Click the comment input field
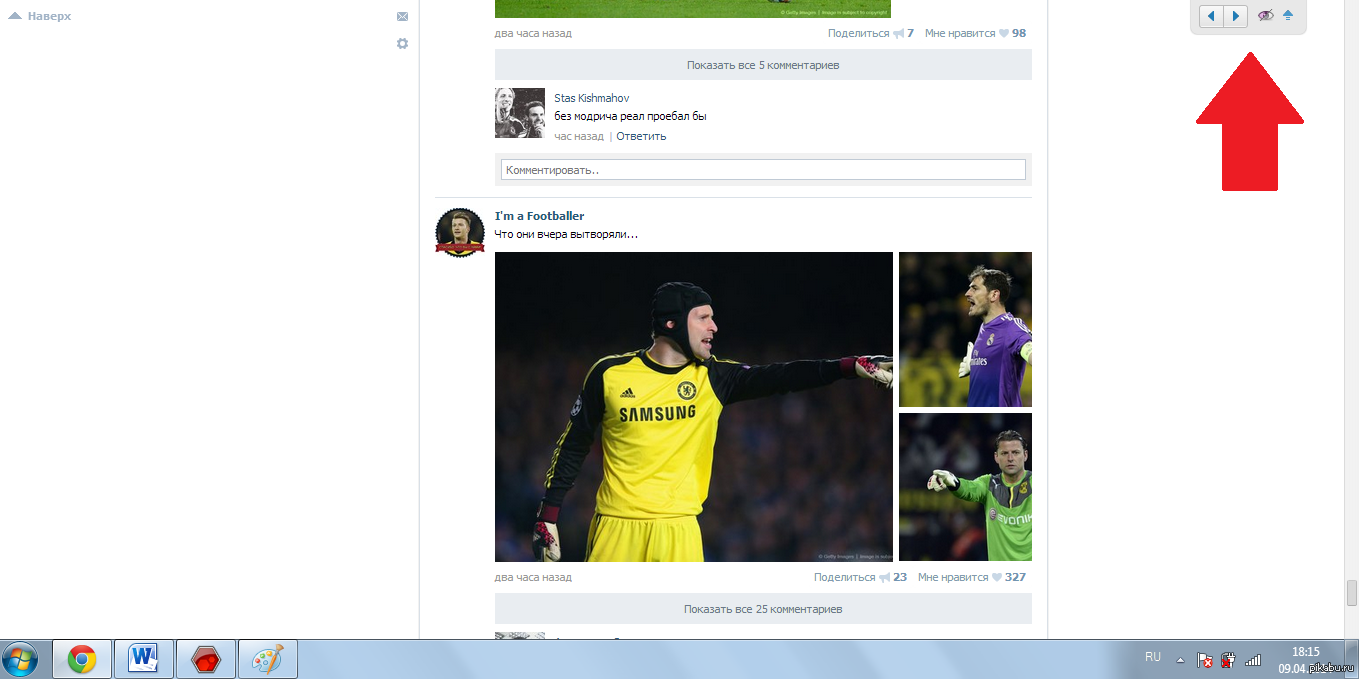 point(763,170)
